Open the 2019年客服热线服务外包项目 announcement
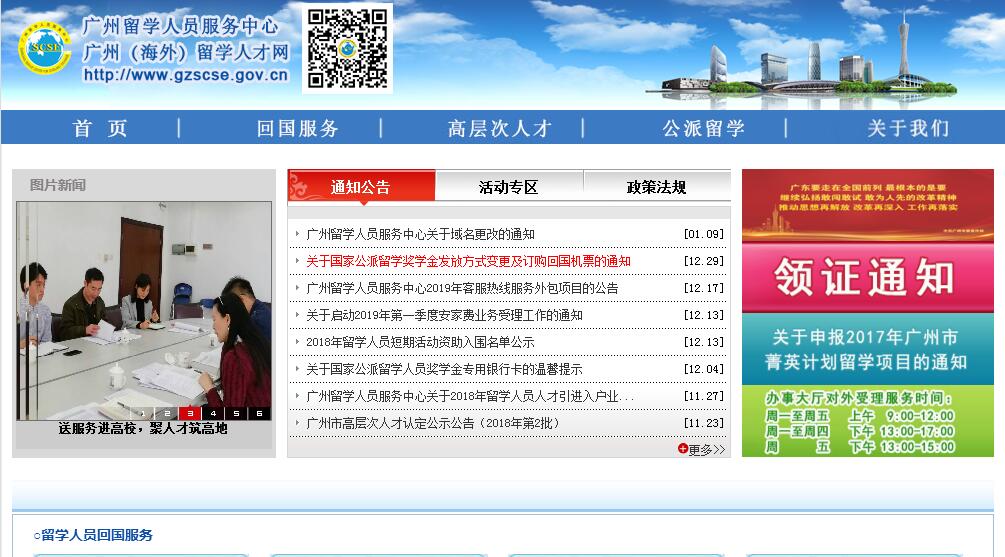Viewport: 1005px width, 557px height. tap(462, 288)
